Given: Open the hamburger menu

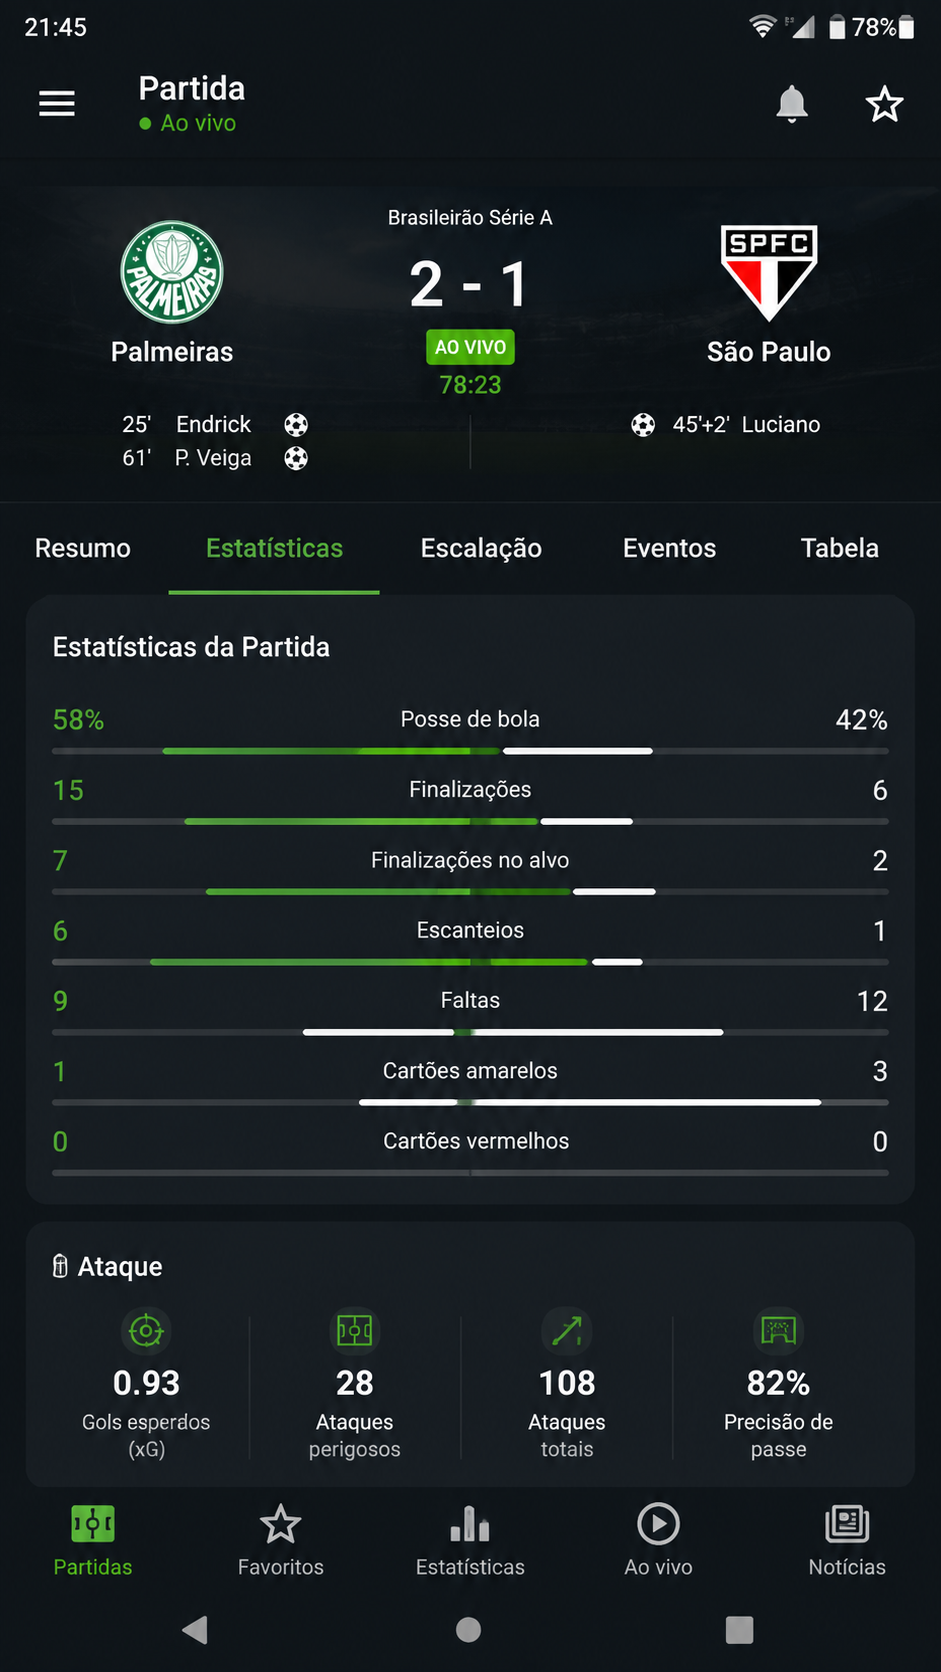Looking at the screenshot, I should [x=57, y=103].
